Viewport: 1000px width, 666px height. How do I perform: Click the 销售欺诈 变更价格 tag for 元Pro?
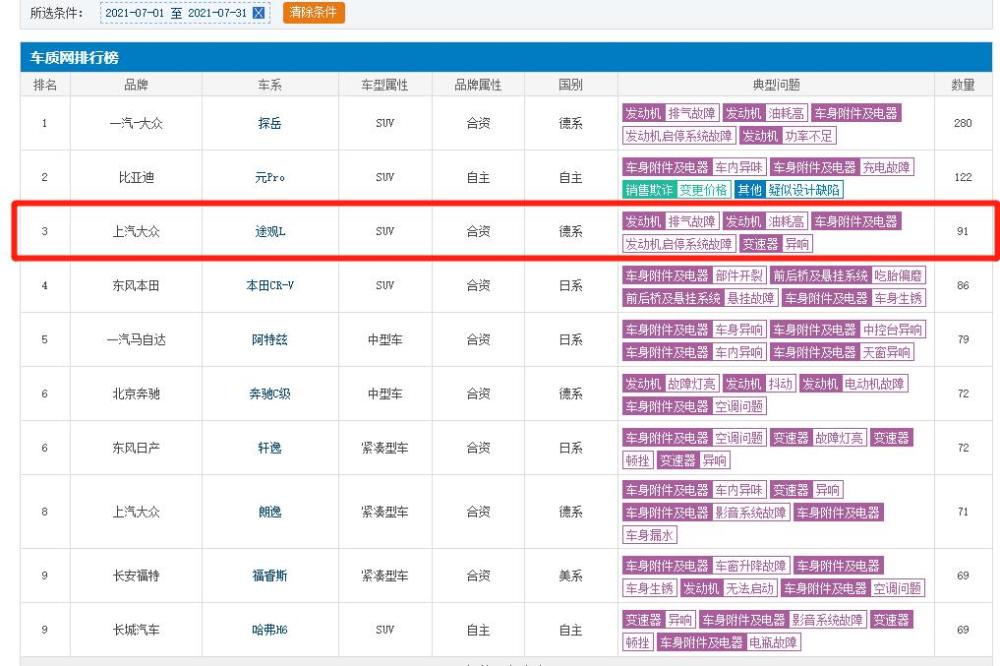[676, 189]
